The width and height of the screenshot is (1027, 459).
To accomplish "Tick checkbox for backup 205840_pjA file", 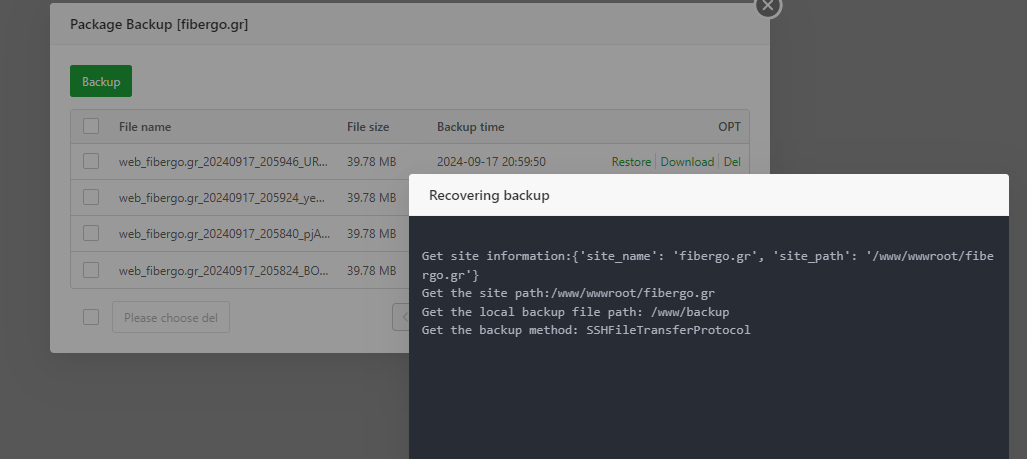I will (x=91, y=233).
